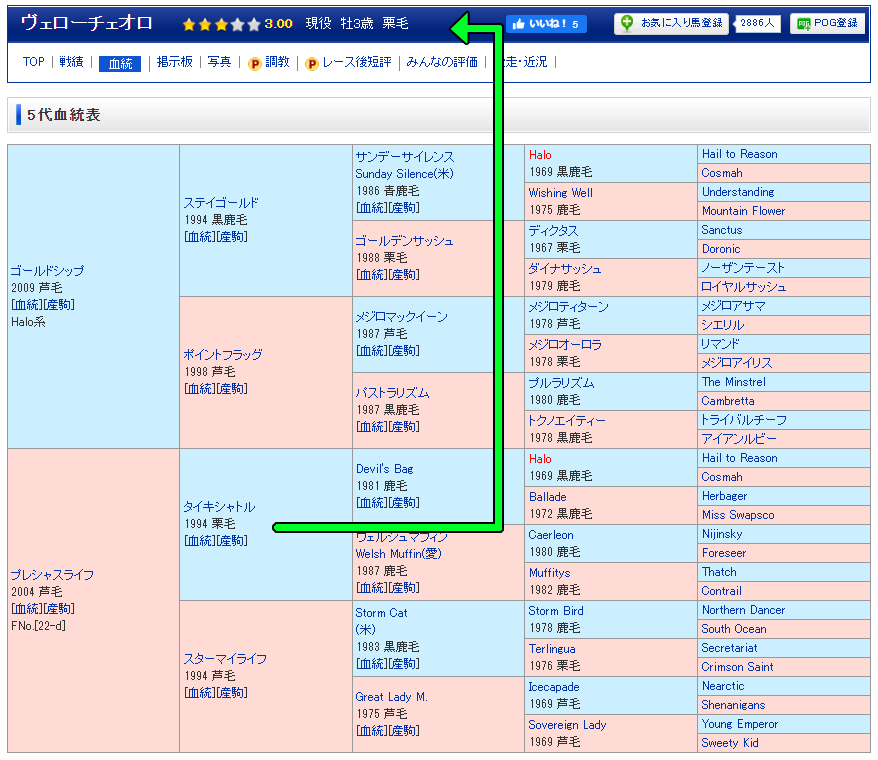Image resolution: width=878 pixels, height=760 pixels.
Task: Click Secretariat link
Action: (x=729, y=648)
